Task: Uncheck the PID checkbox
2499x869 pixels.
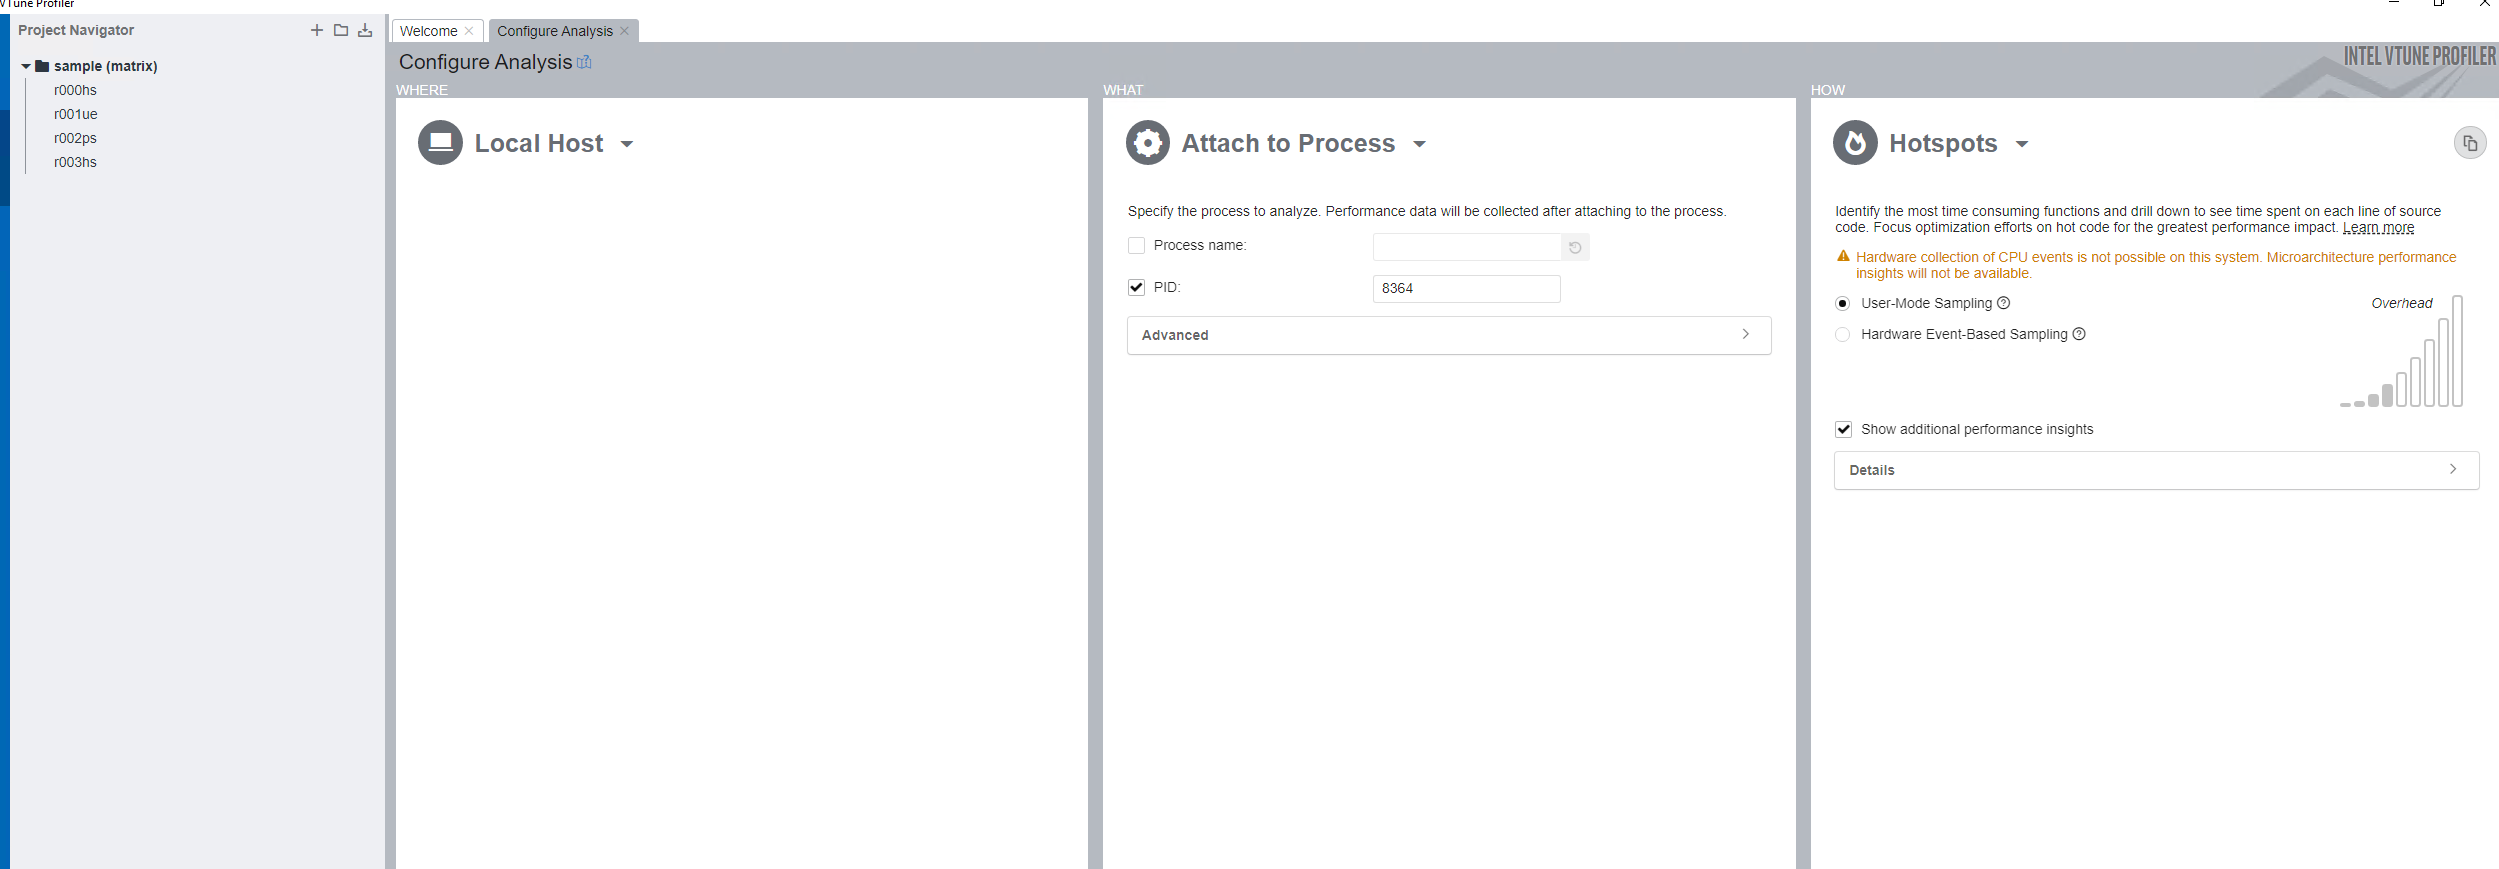Action: click(x=1136, y=287)
